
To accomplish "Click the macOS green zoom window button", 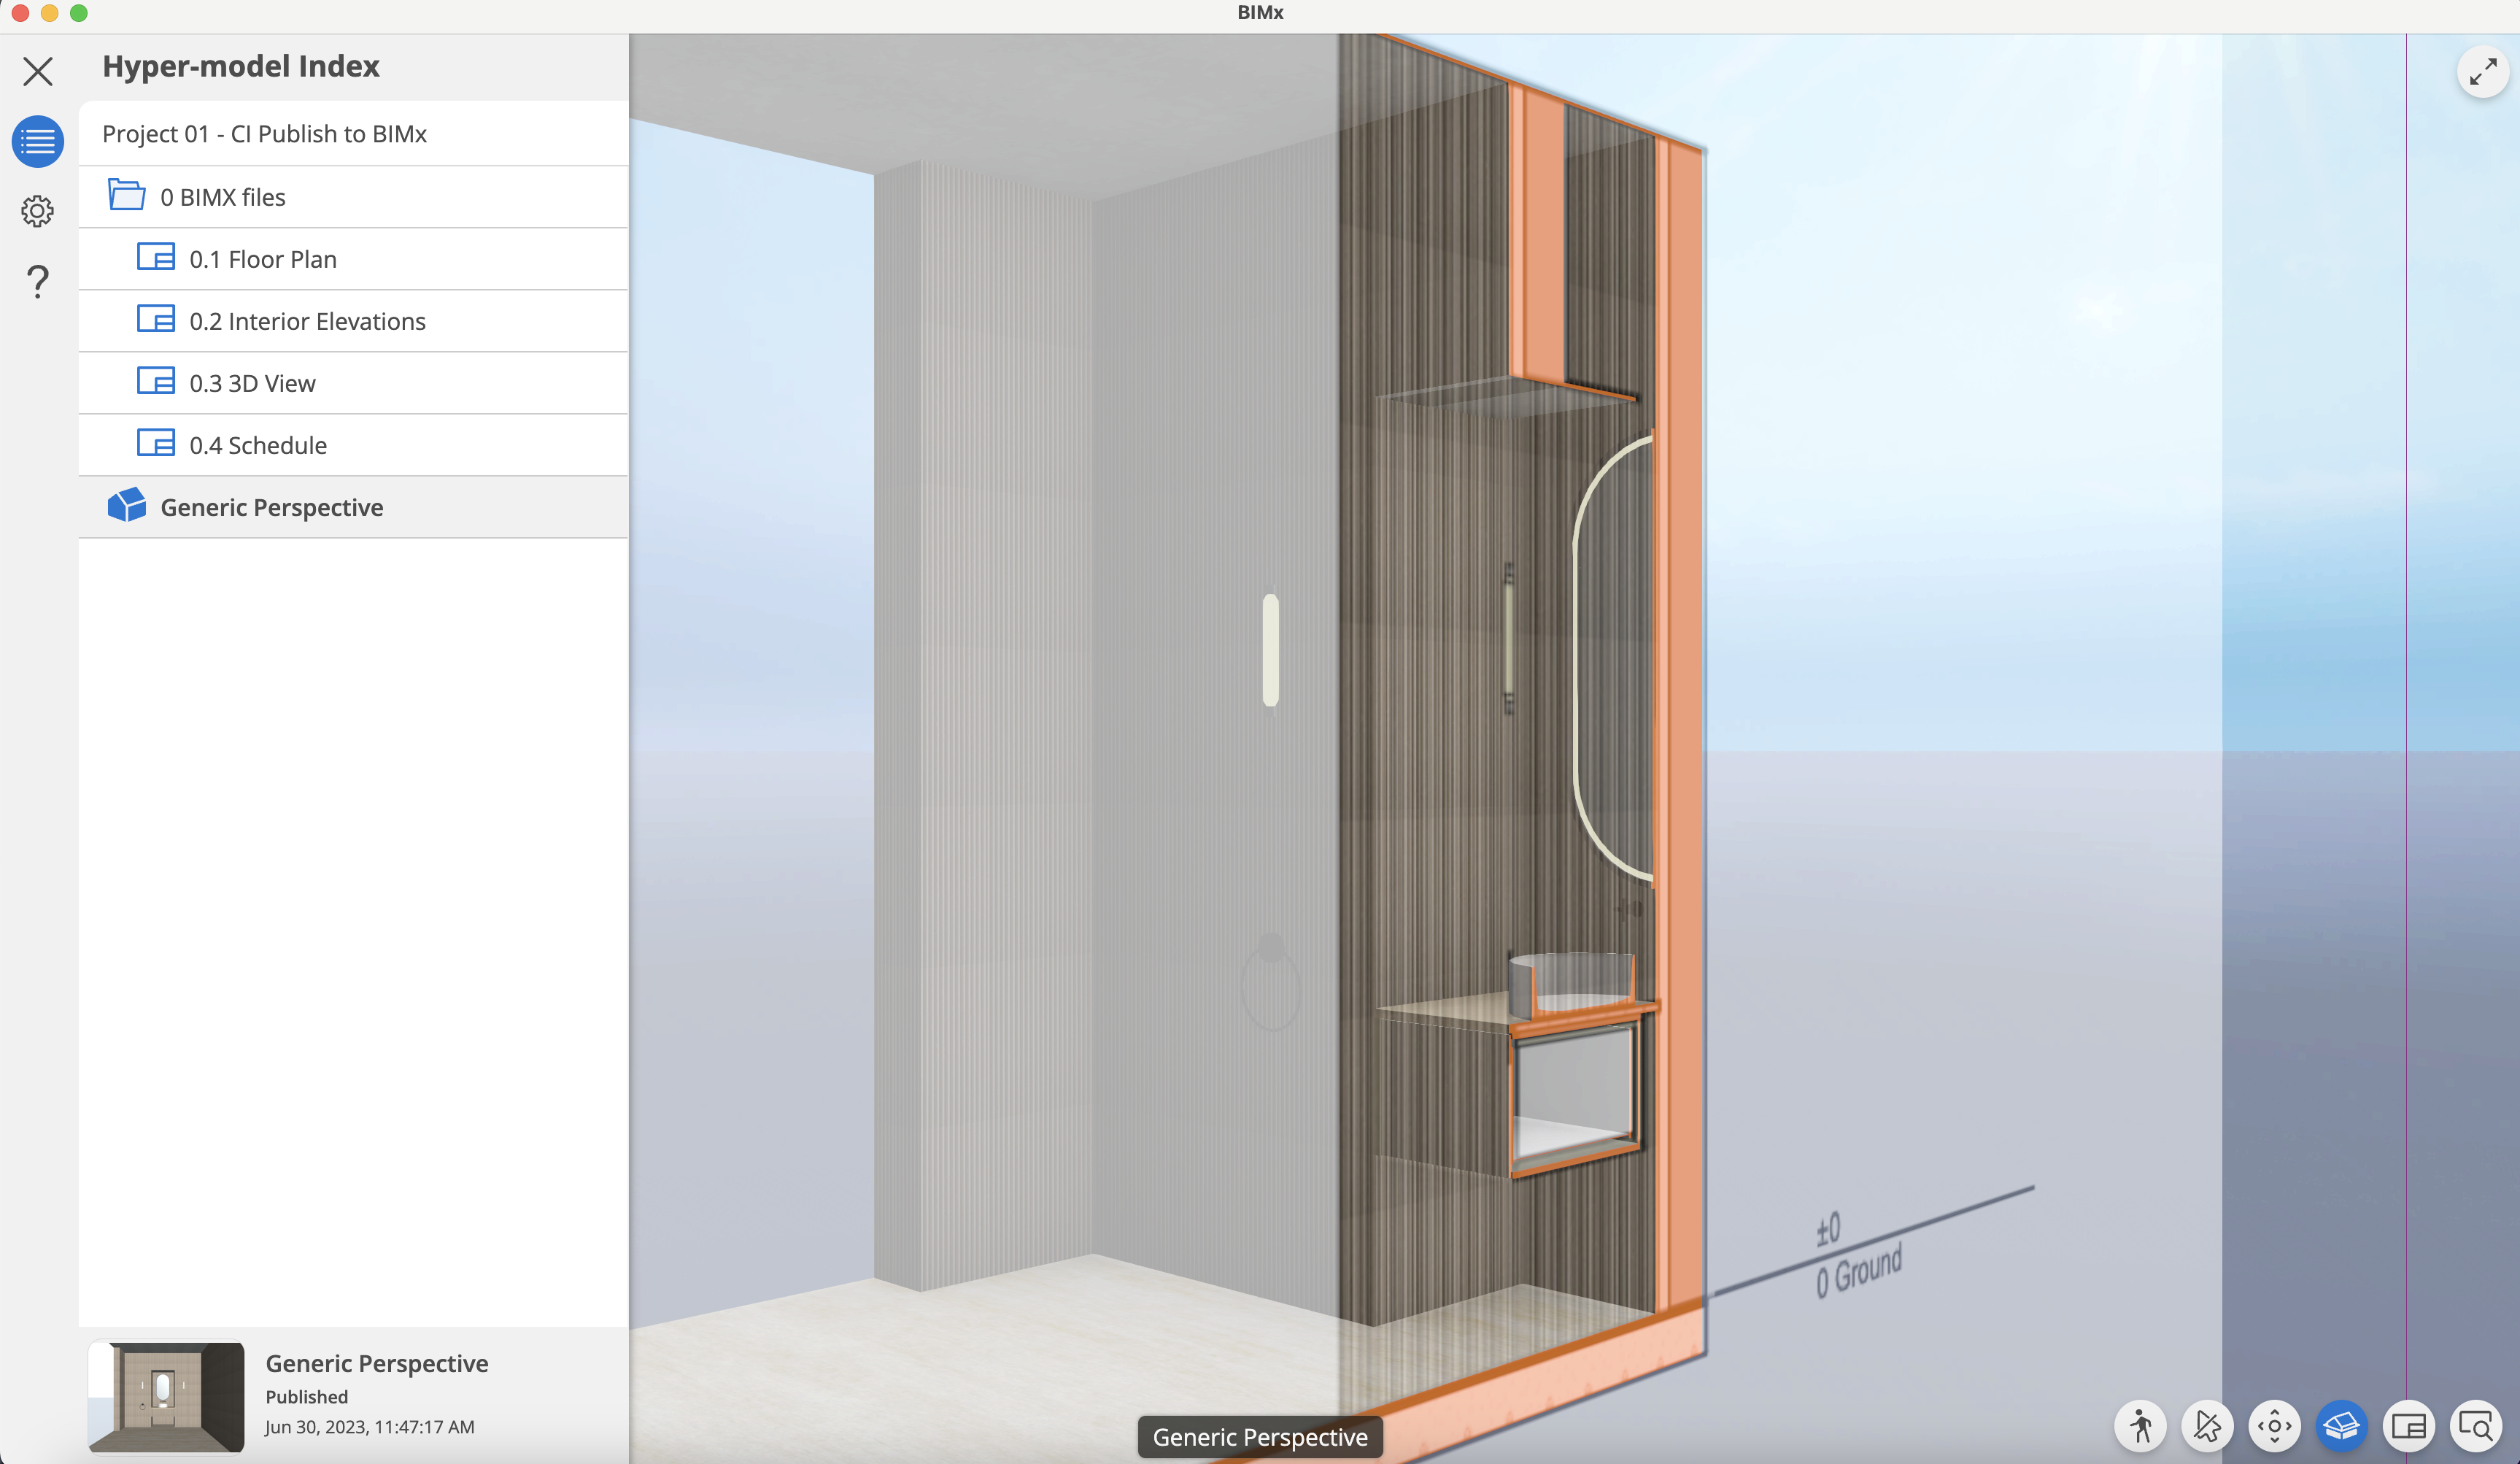I will click(x=79, y=13).
